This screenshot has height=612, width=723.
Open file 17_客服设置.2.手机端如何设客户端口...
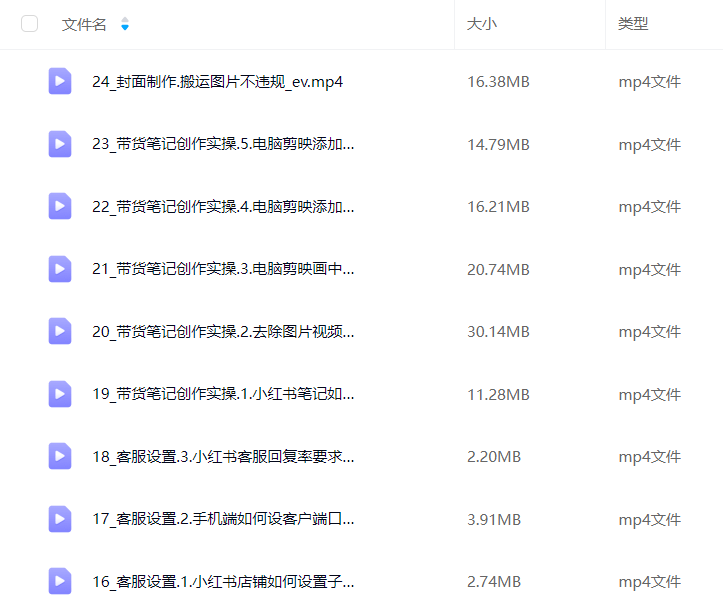(223, 519)
